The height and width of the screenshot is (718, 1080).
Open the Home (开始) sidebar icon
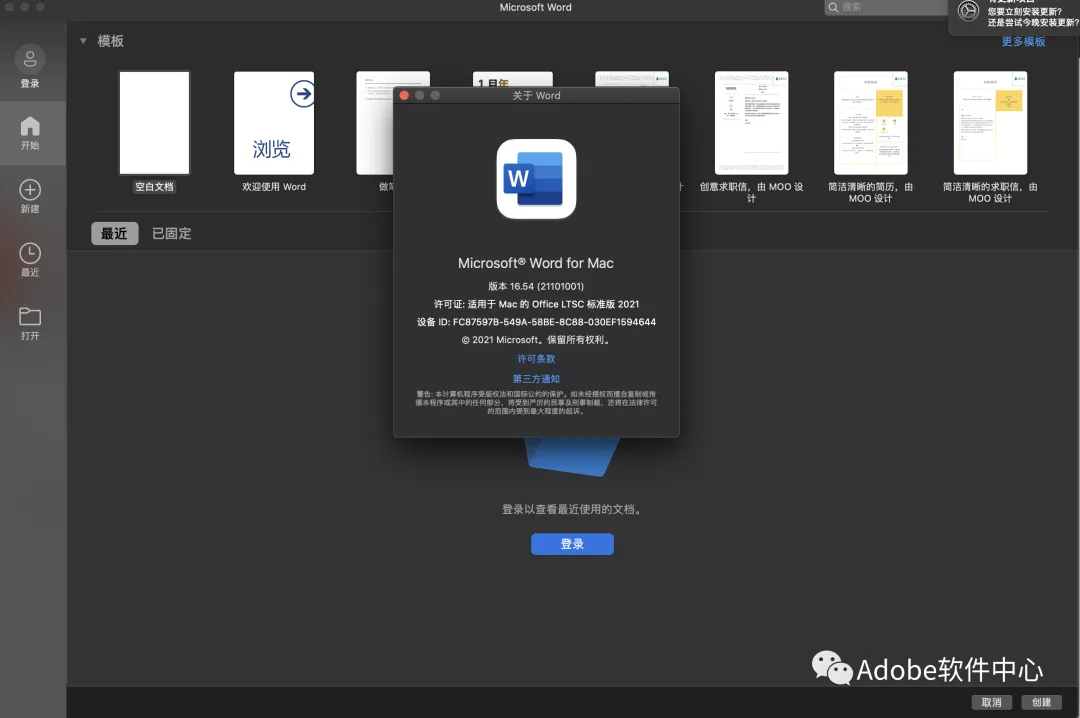pyautogui.click(x=30, y=127)
